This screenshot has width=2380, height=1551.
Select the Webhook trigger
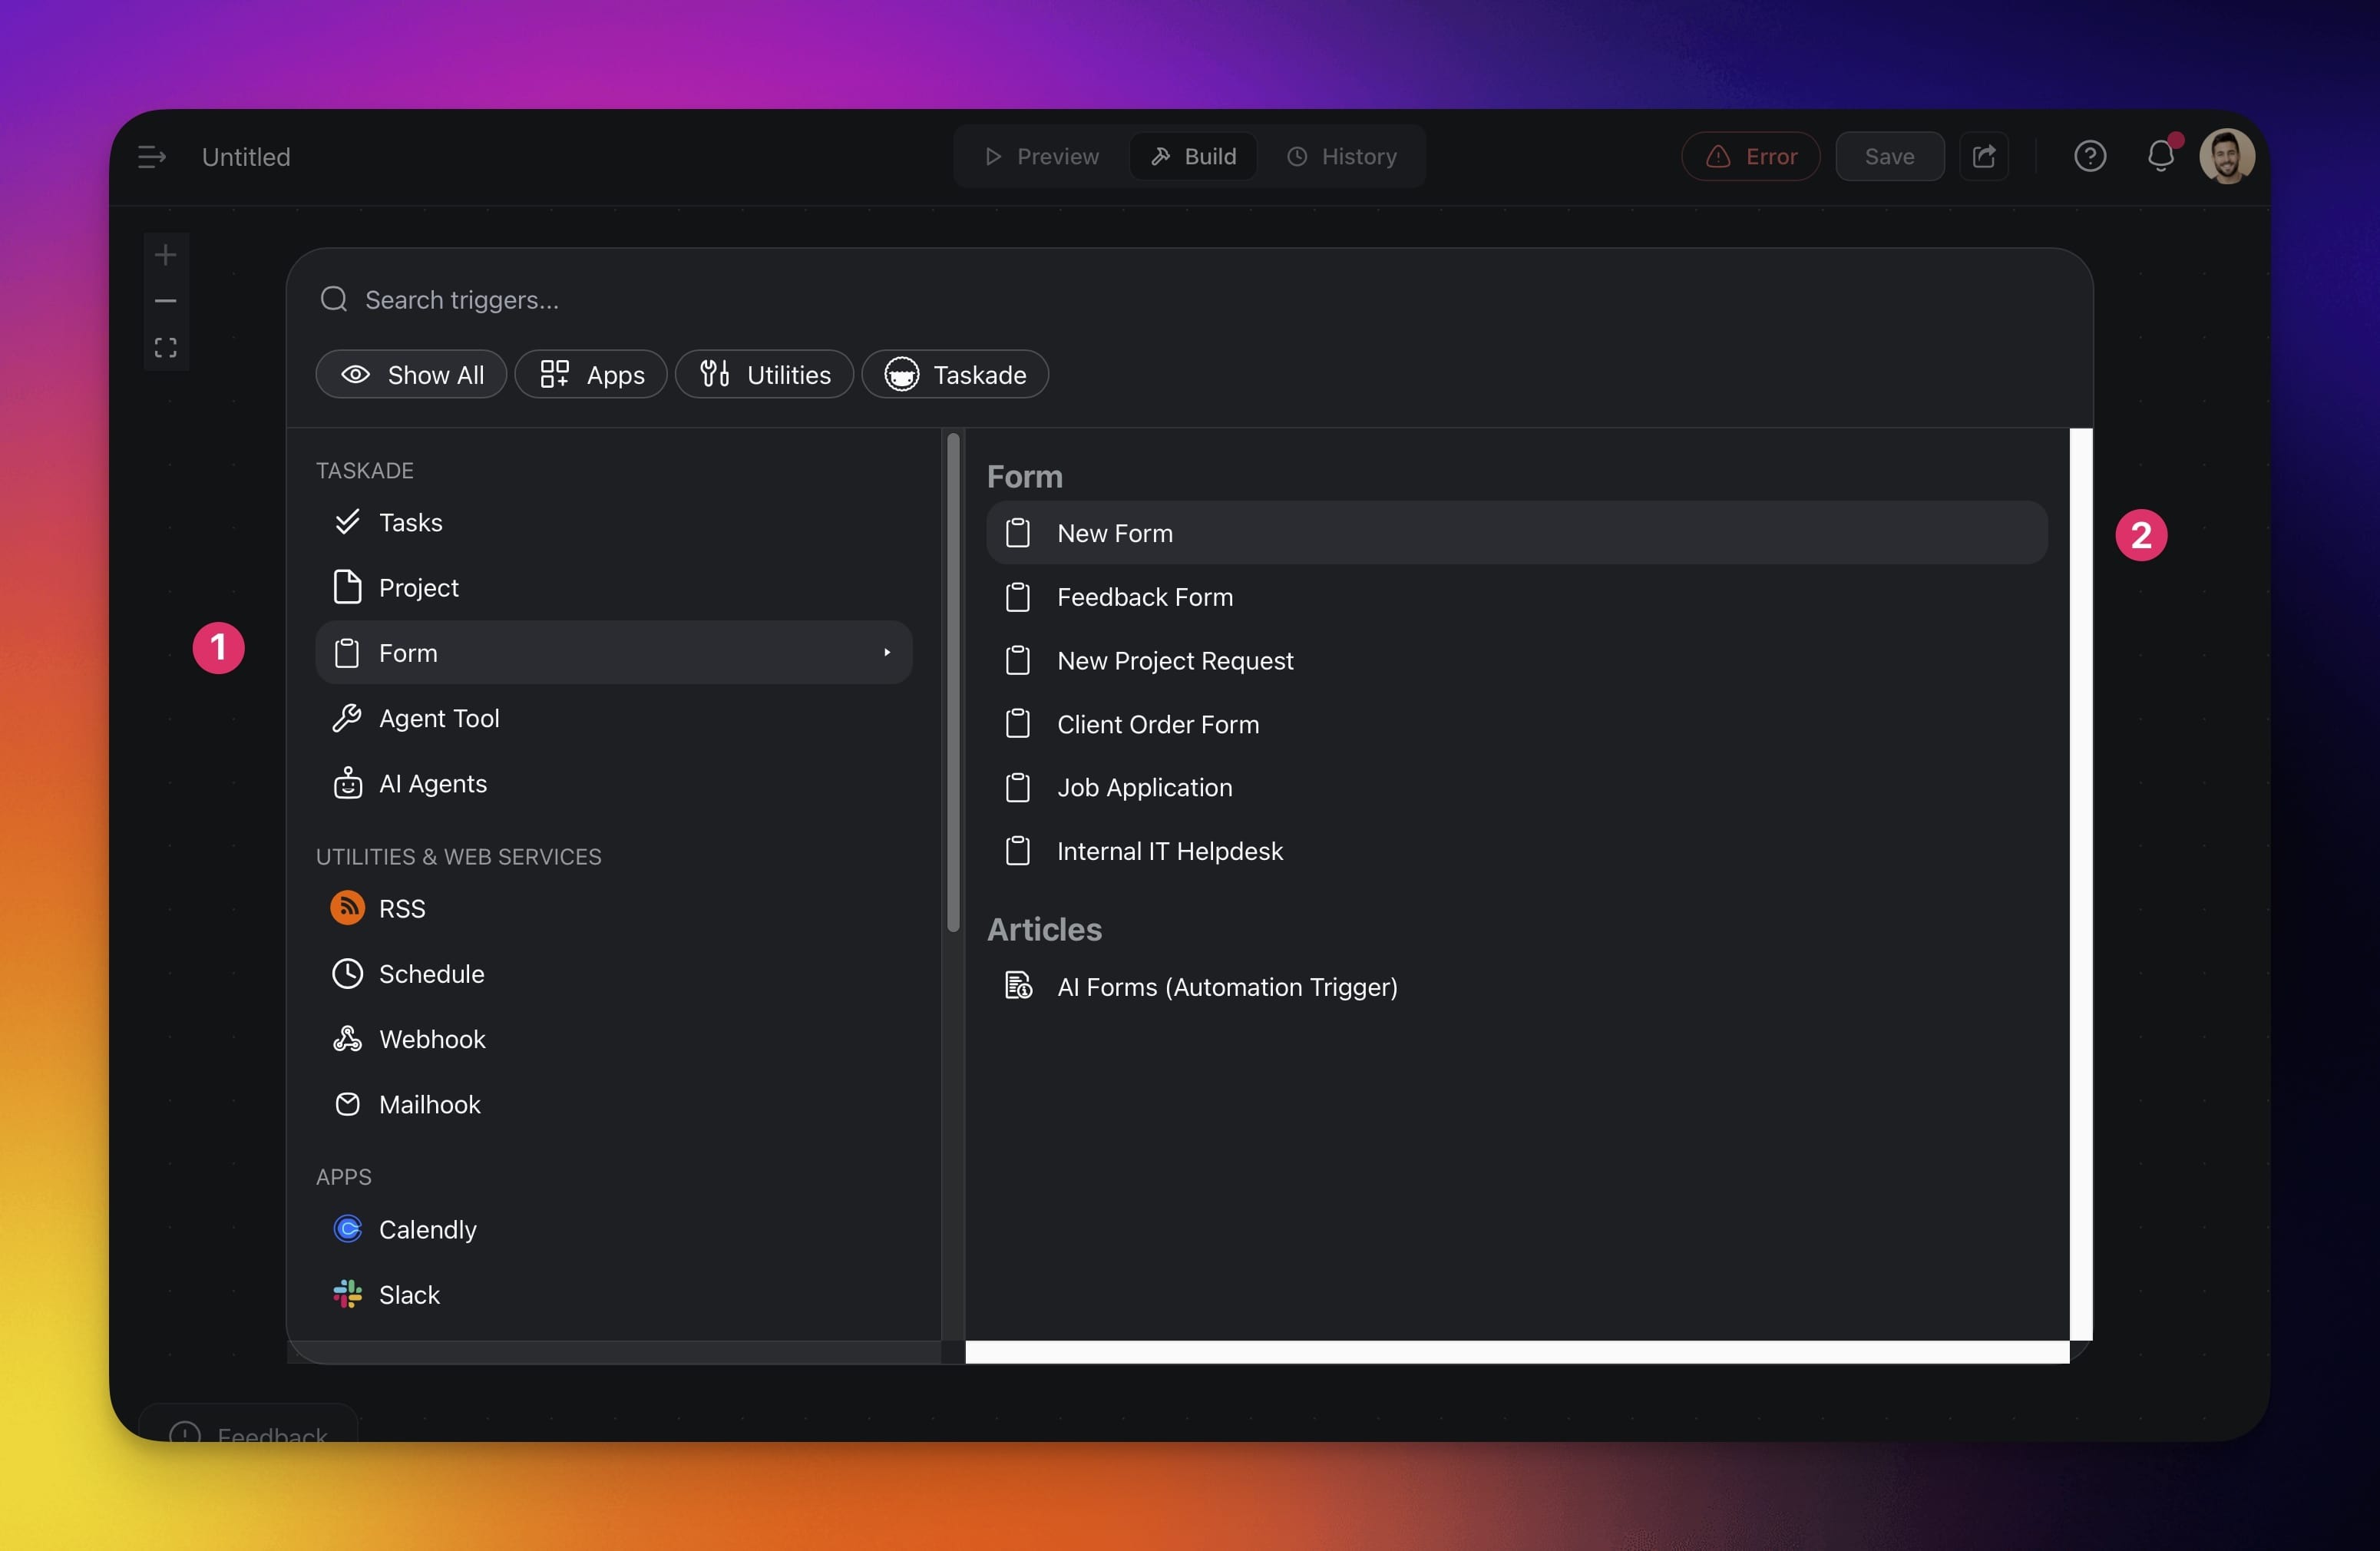tap(431, 1039)
